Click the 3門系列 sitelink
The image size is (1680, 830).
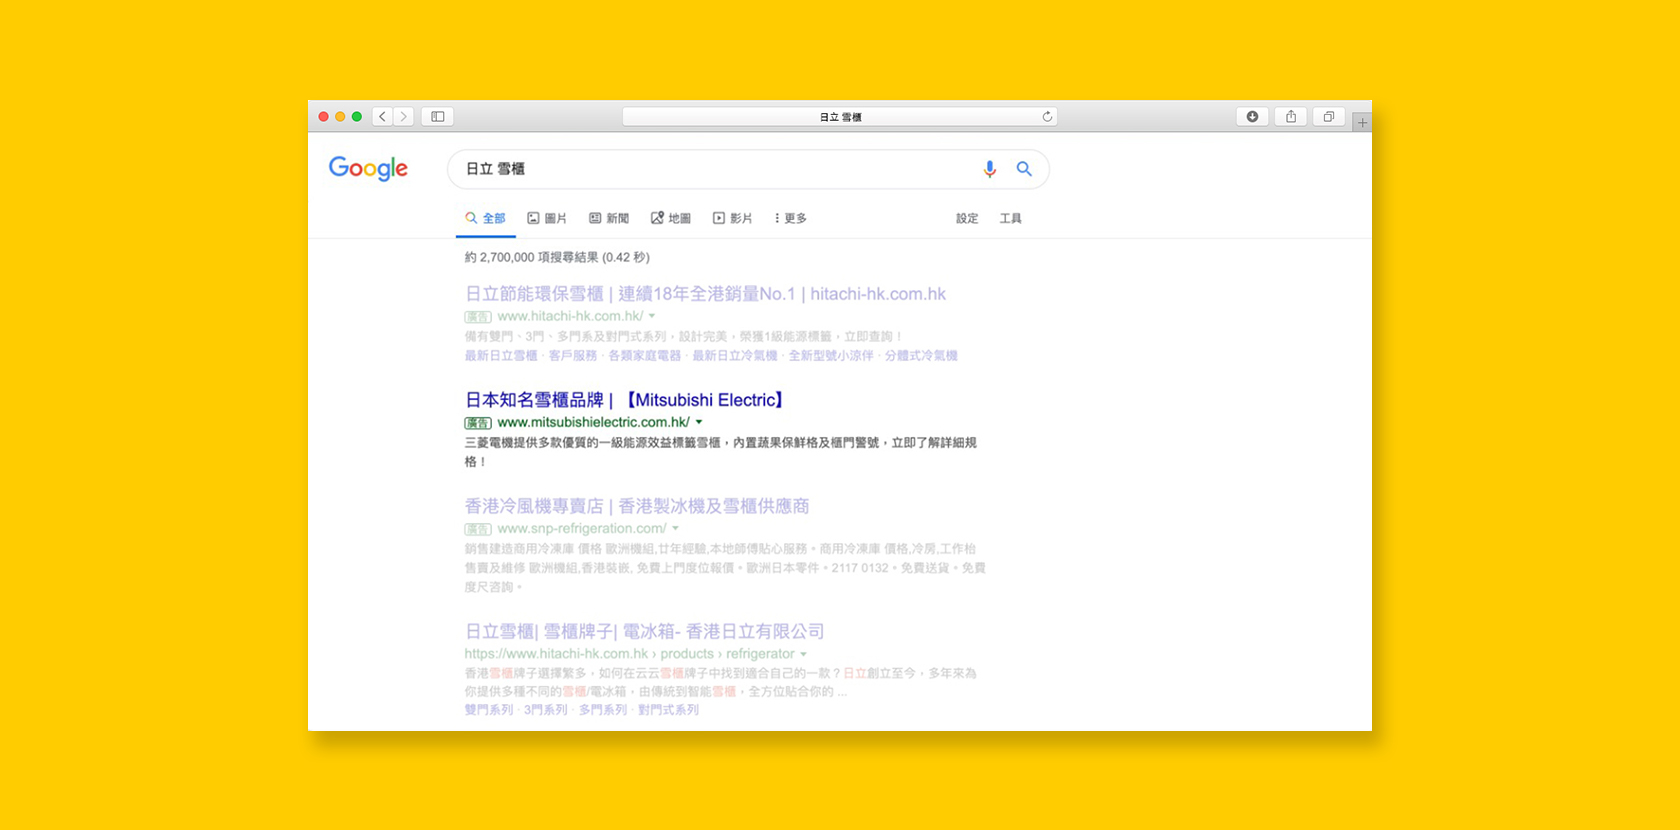click(546, 710)
